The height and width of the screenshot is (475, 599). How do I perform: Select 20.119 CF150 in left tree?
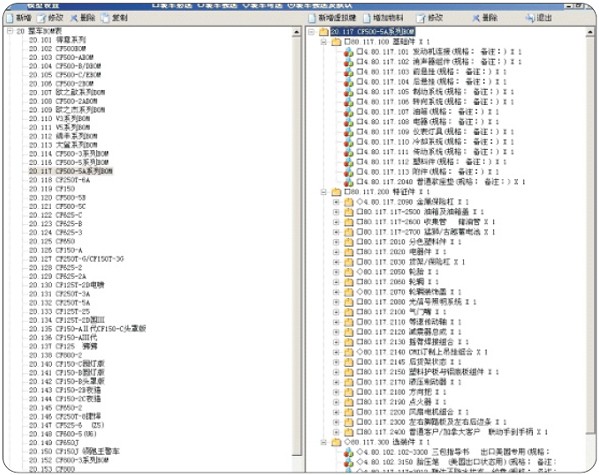tap(52, 189)
